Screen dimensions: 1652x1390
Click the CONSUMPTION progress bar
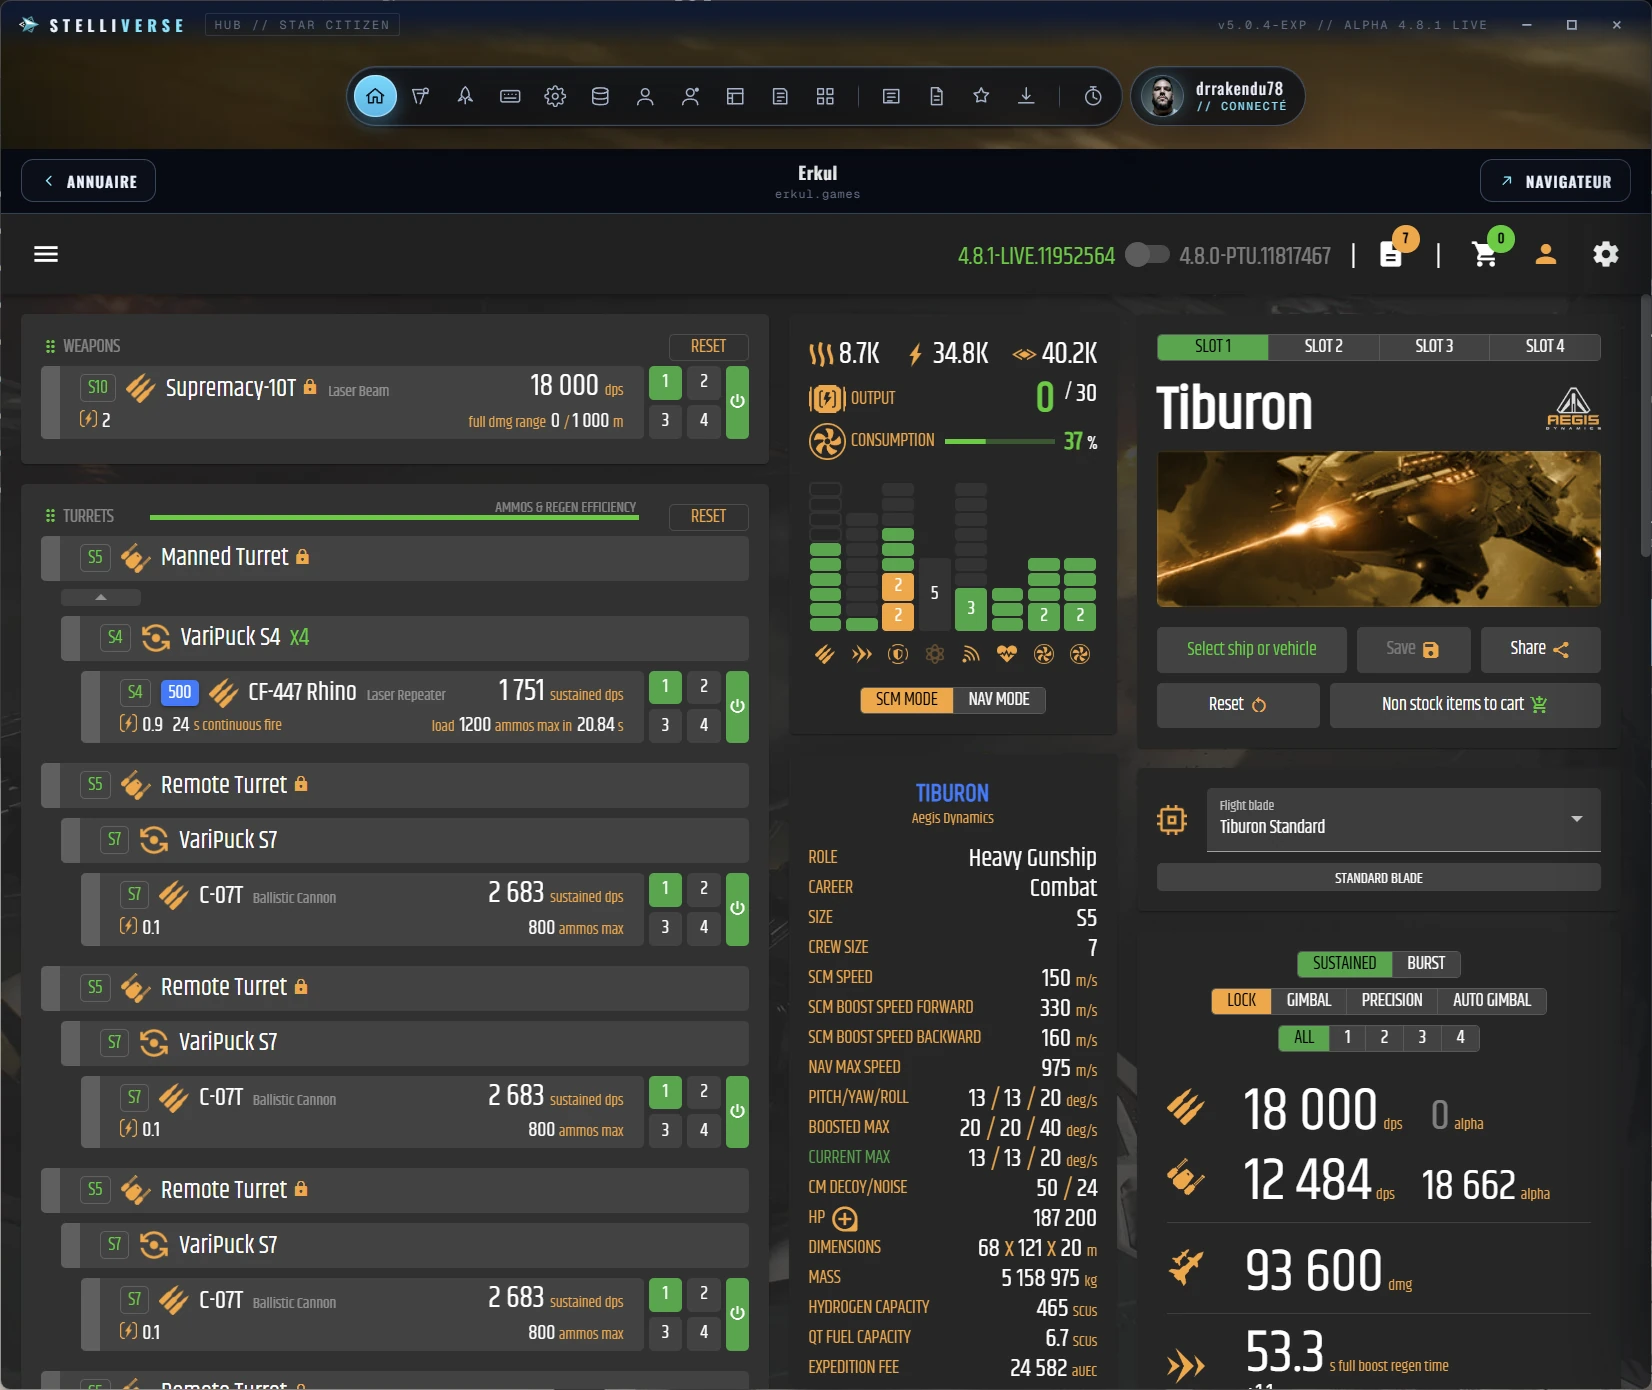(999, 442)
